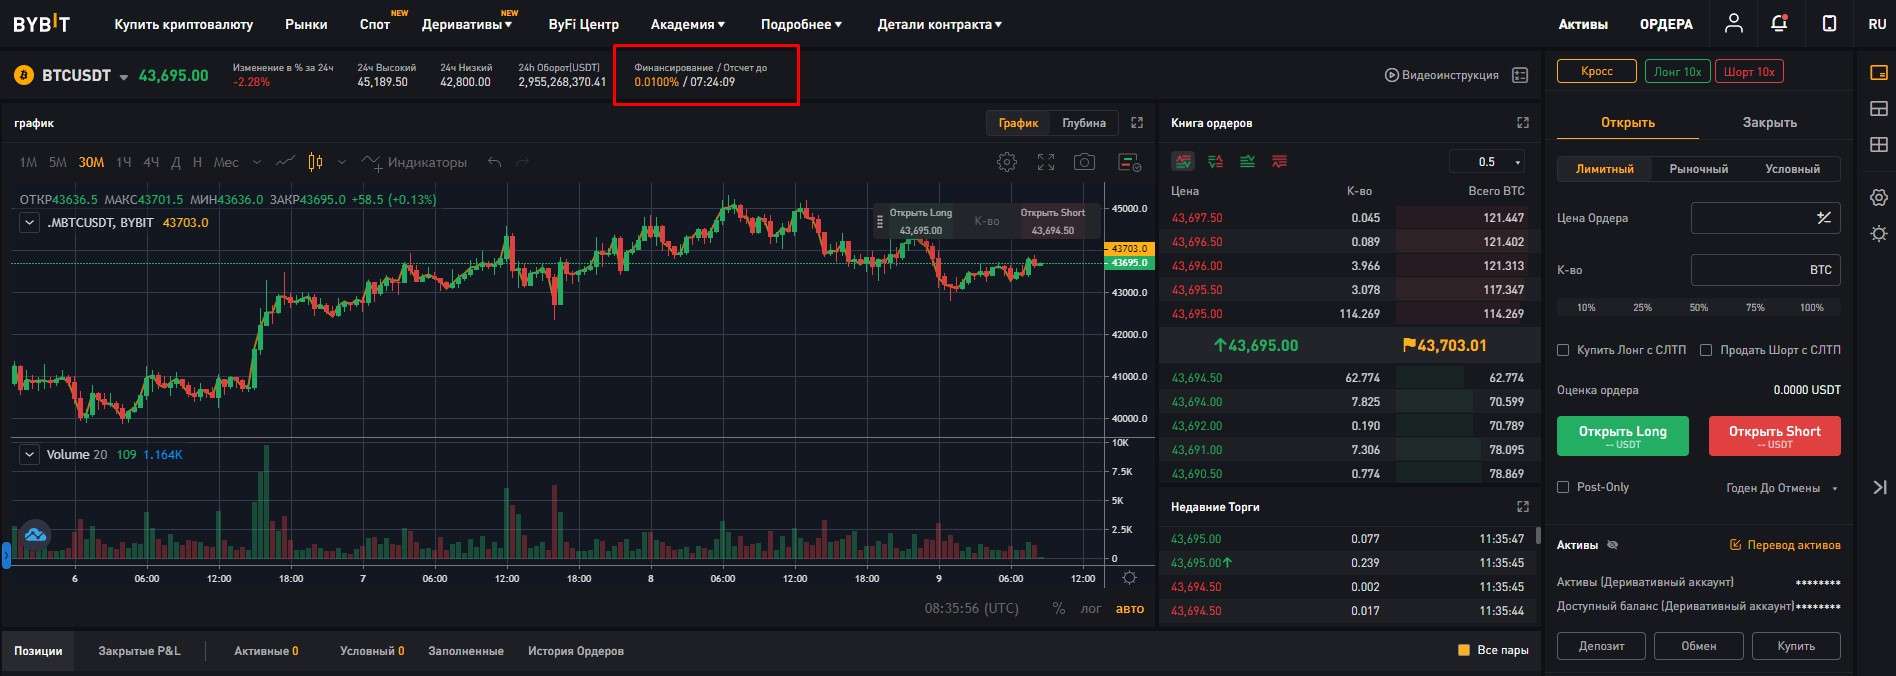Screen dimensions: 1896x676
Task: Select the two-row layout icon
Action: [x=1878, y=108]
